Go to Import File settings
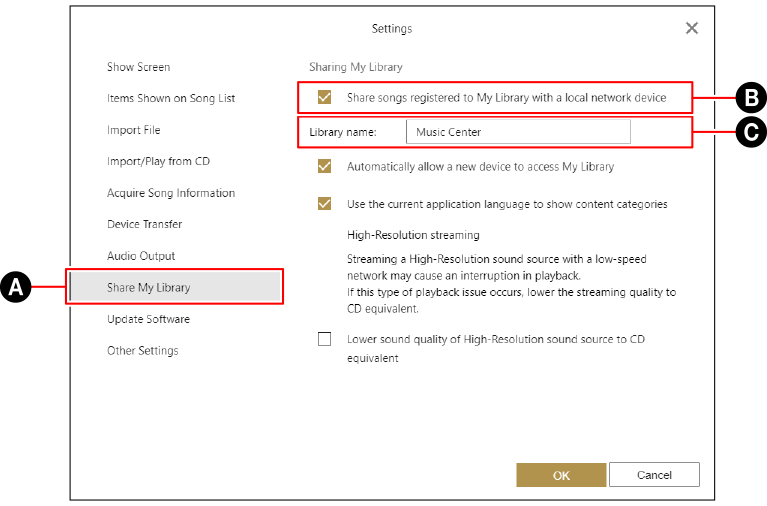This screenshot has height=506, width=767. pos(134,130)
